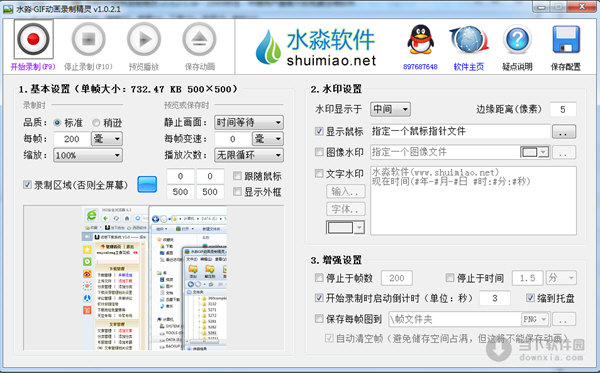This screenshot has width=600, height=373.
Task: Click the 指定一个图像文件 path field
Action: pos(445,152)
